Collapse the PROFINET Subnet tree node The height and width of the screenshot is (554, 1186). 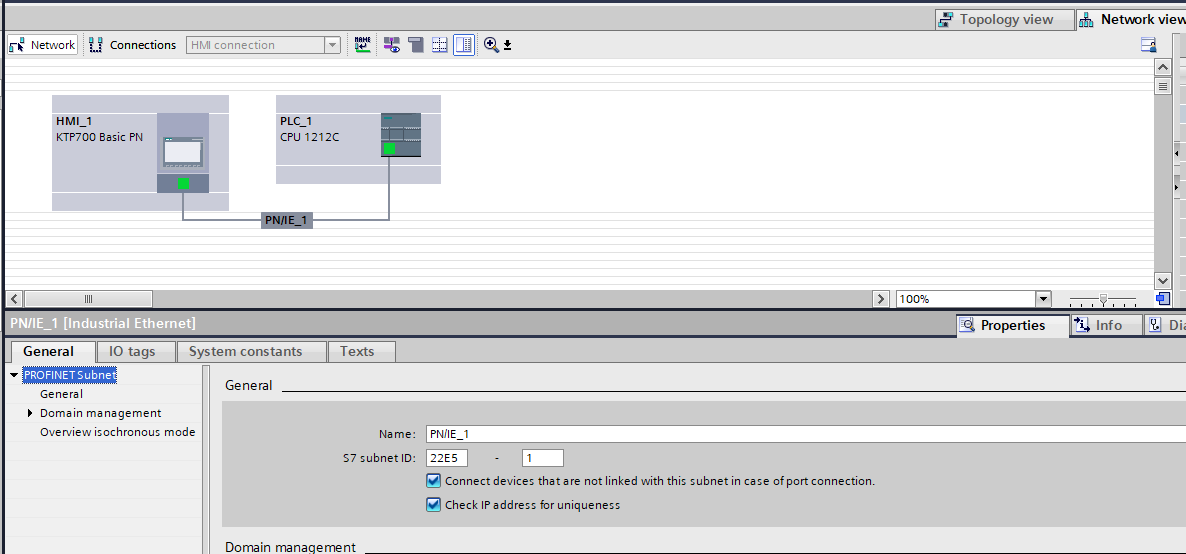[x=14, y=375]
